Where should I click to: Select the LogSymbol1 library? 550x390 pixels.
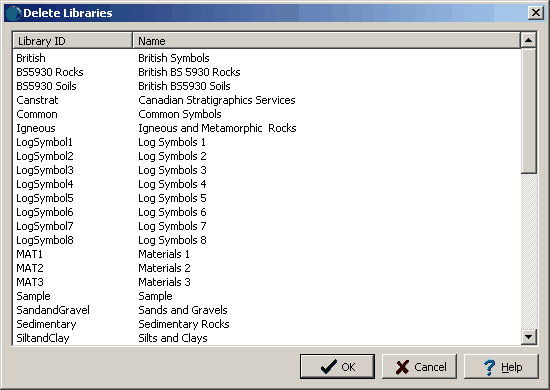point(267,142)
